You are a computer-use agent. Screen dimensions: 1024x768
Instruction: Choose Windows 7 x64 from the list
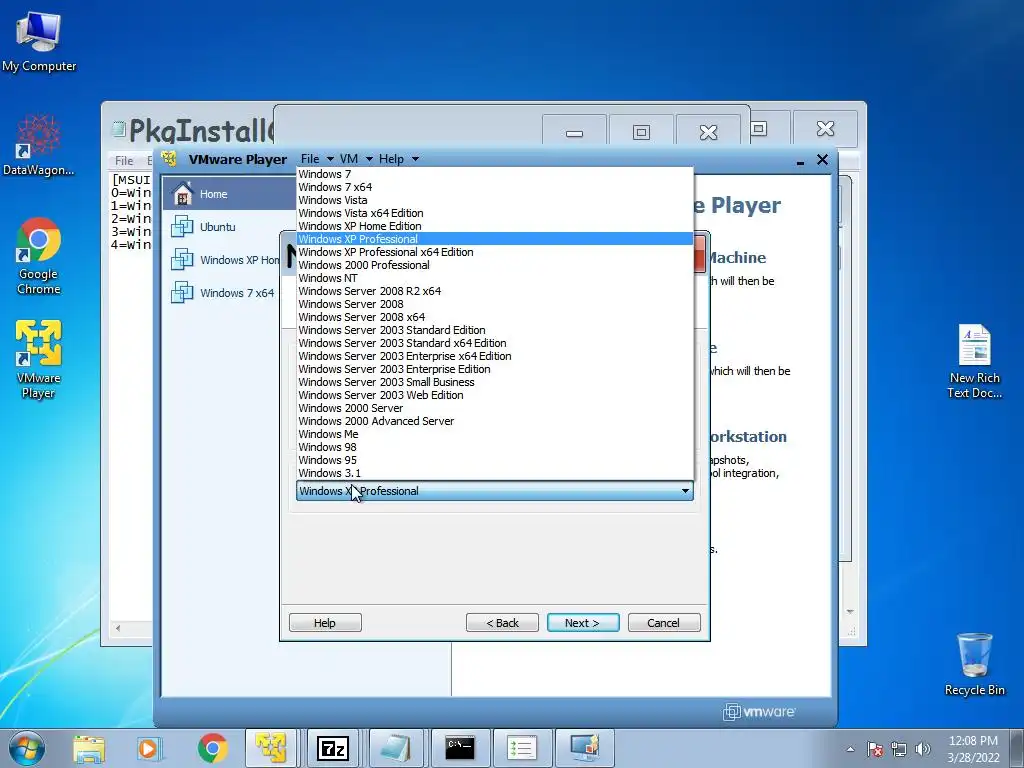[494, 187]
